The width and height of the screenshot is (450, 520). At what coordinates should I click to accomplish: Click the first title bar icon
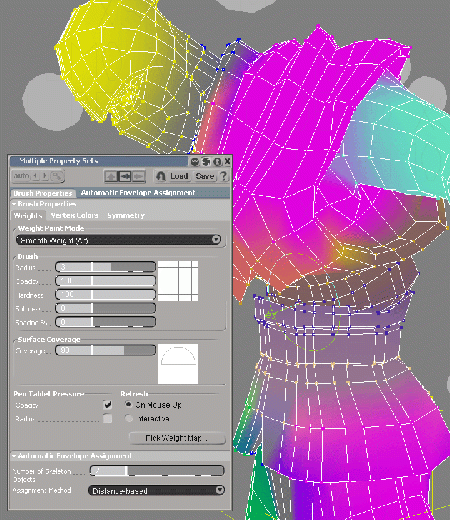click(195, 162)
